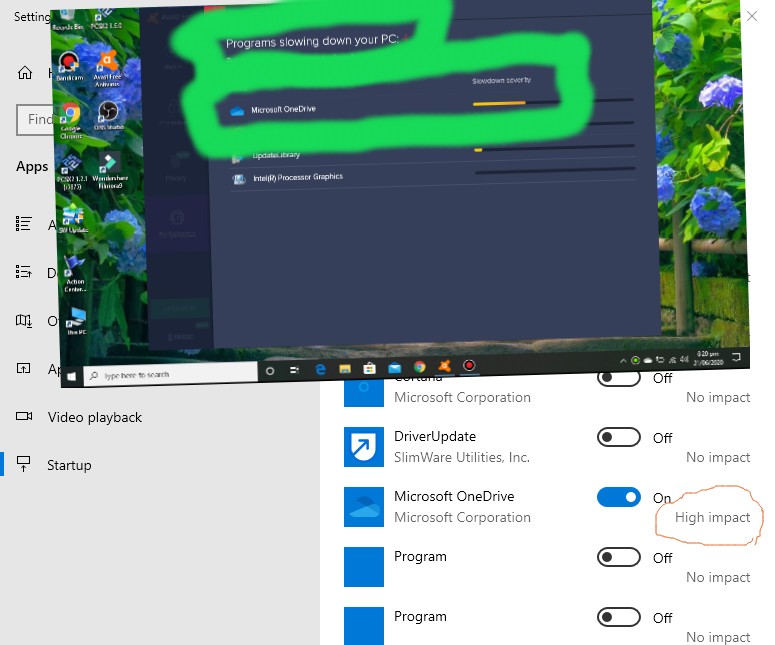Click the 'High impact' label for OneDrive
This screenshot has width=775, height=645.
[712, 517]
